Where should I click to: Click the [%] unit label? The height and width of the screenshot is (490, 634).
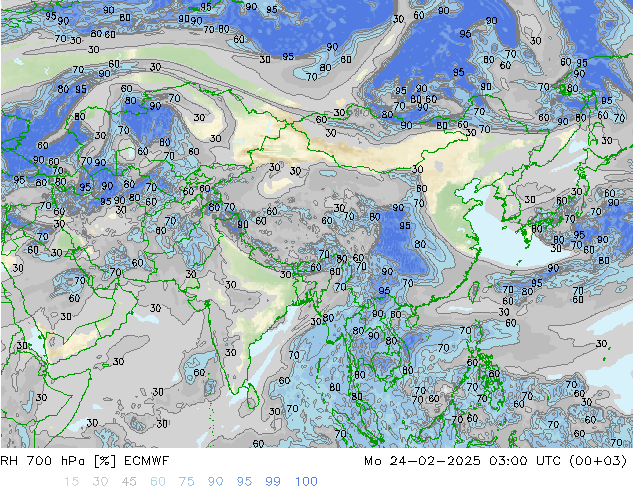tap(105, 460)
